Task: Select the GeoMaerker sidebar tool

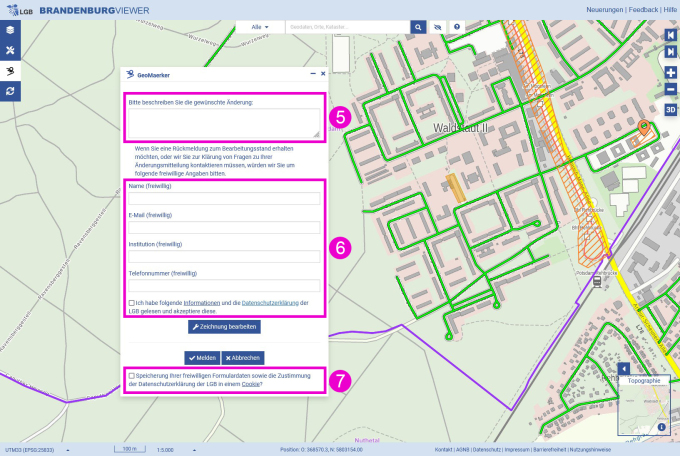Action: tap(10, 71)
